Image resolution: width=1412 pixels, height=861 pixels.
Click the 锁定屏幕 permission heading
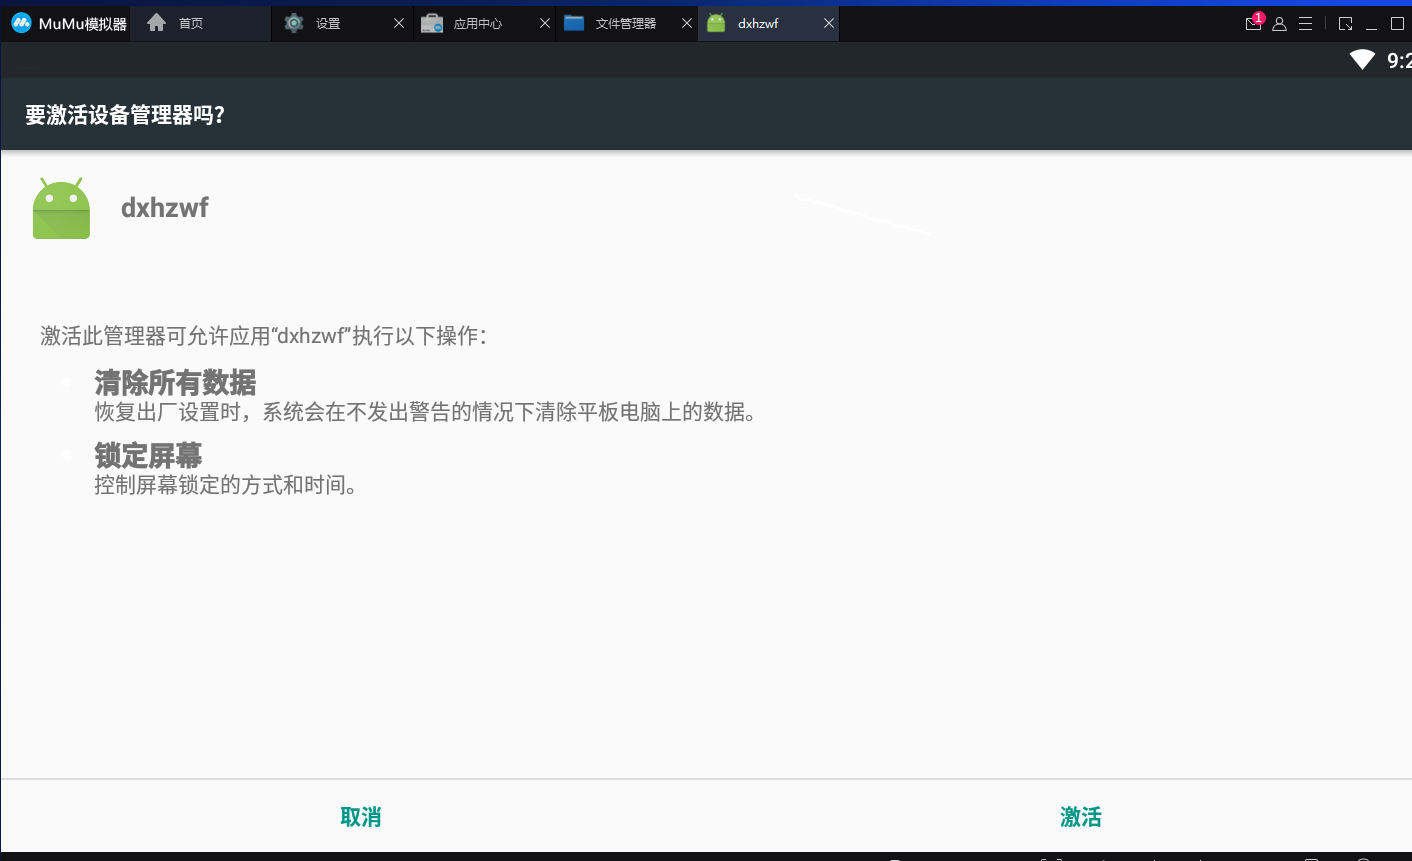tap(148, 455)
